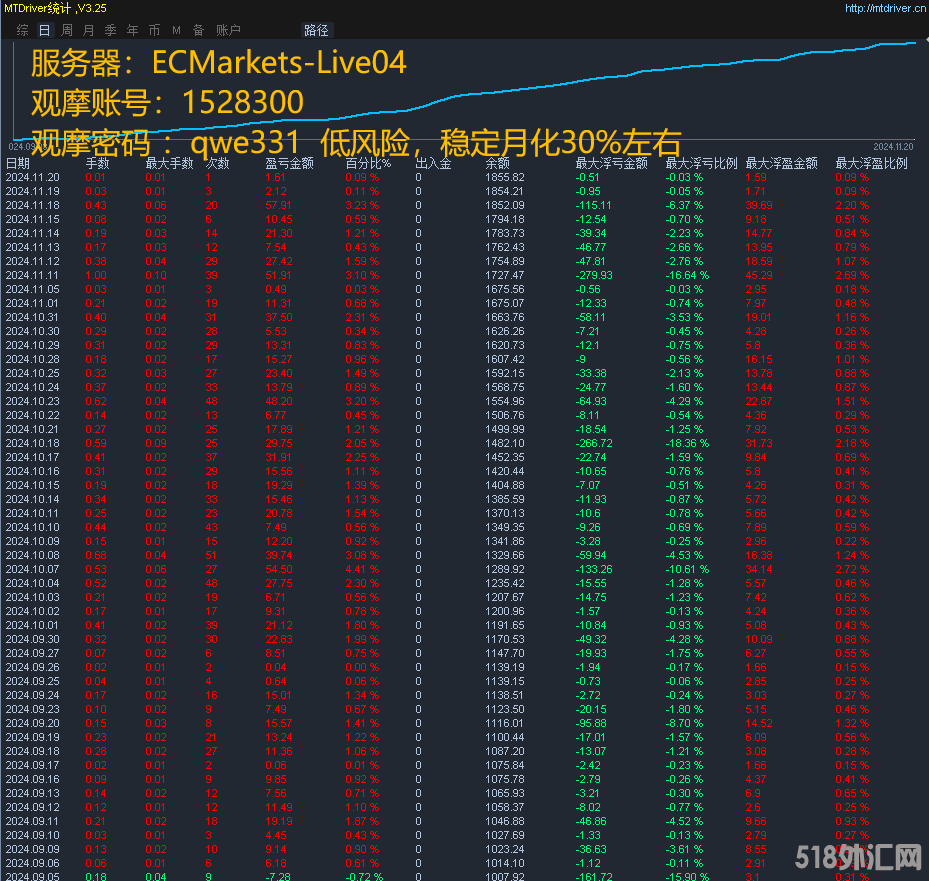
Task: Click max floating loss ratio -16.64 %
Action: (x=687, y=275)
